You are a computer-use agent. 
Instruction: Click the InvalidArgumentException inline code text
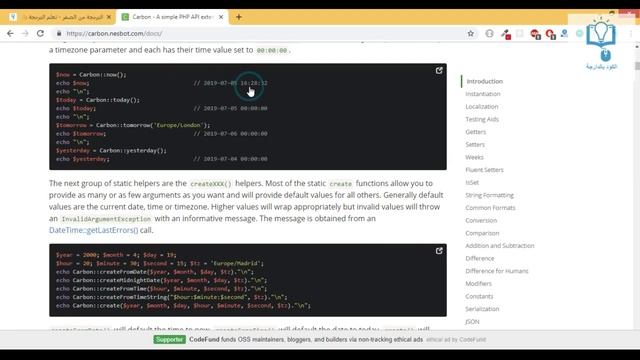coord(106,219)
